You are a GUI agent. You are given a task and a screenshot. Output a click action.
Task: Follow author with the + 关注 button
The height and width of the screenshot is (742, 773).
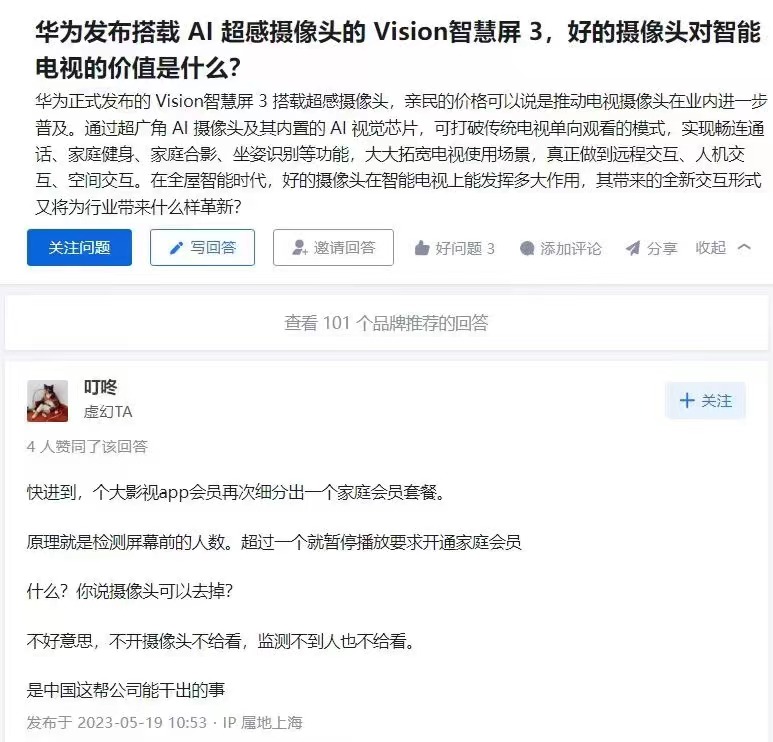click(705, 400)
